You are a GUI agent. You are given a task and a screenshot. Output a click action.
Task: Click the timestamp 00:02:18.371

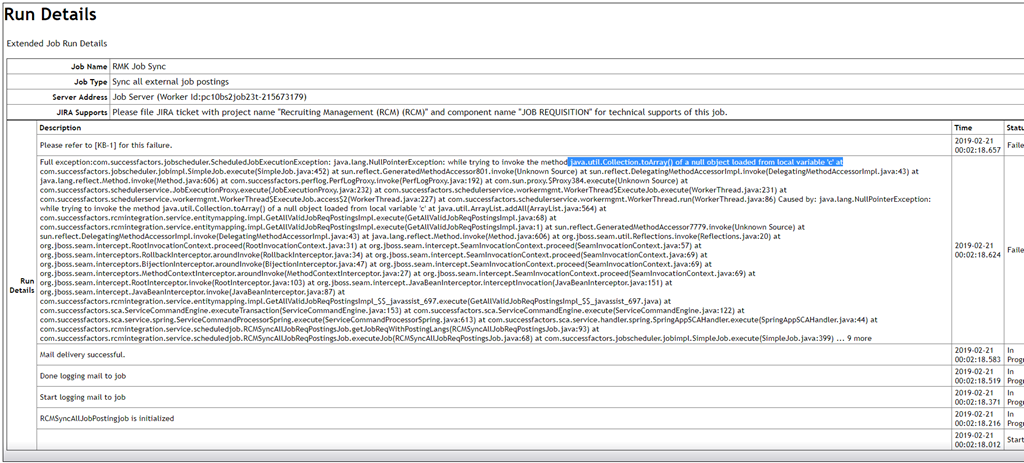(978, 402)
